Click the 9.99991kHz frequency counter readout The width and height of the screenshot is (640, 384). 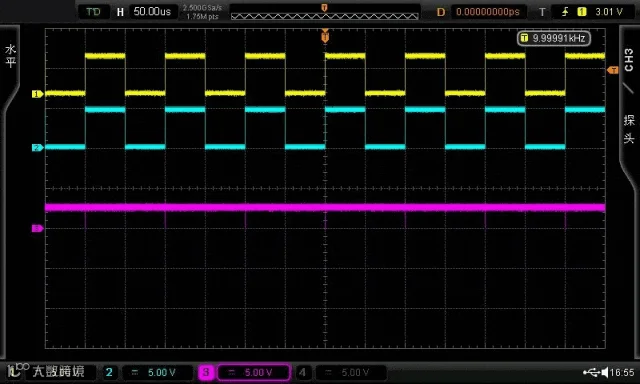pos(553,38)
